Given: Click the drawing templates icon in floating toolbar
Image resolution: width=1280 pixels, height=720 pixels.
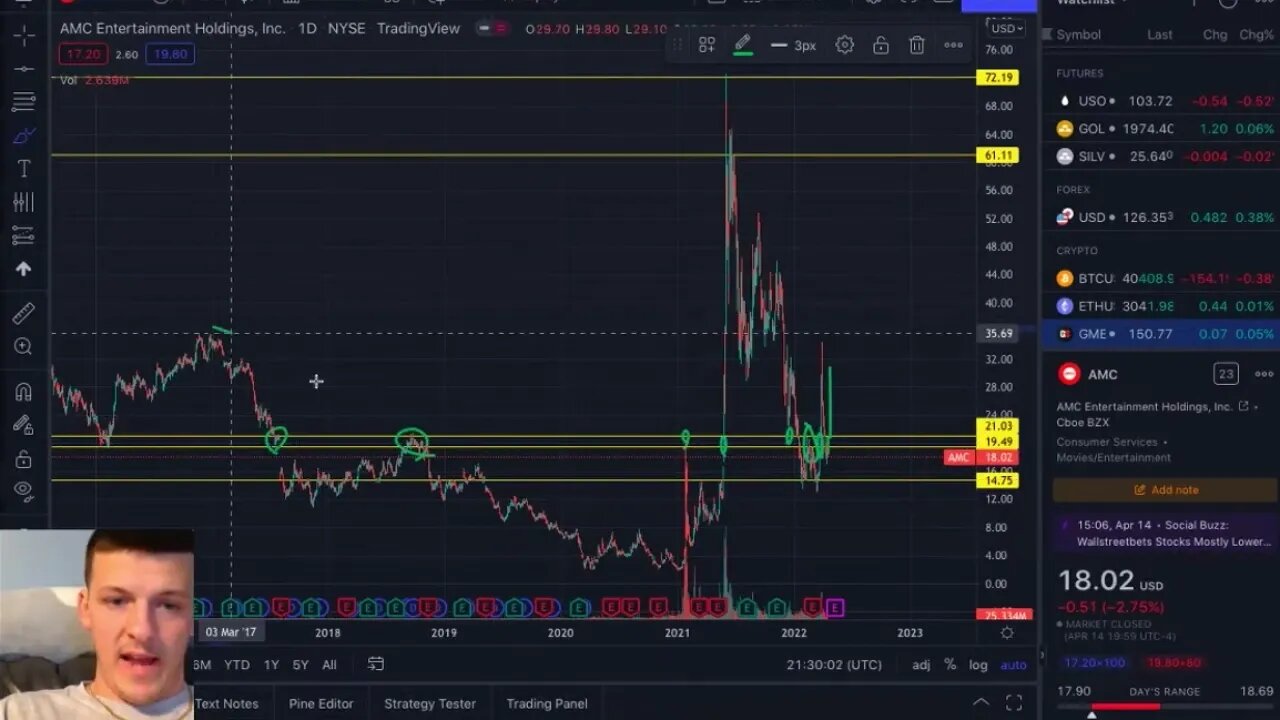Looking at the screenshot, I should click(x=707, y=45).
